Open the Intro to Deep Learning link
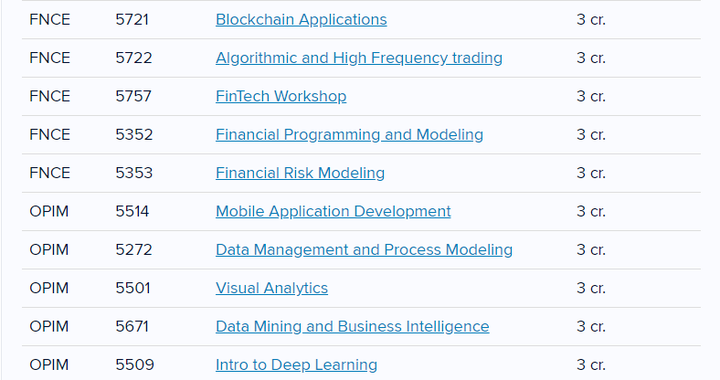 click(x=297, y=365)
